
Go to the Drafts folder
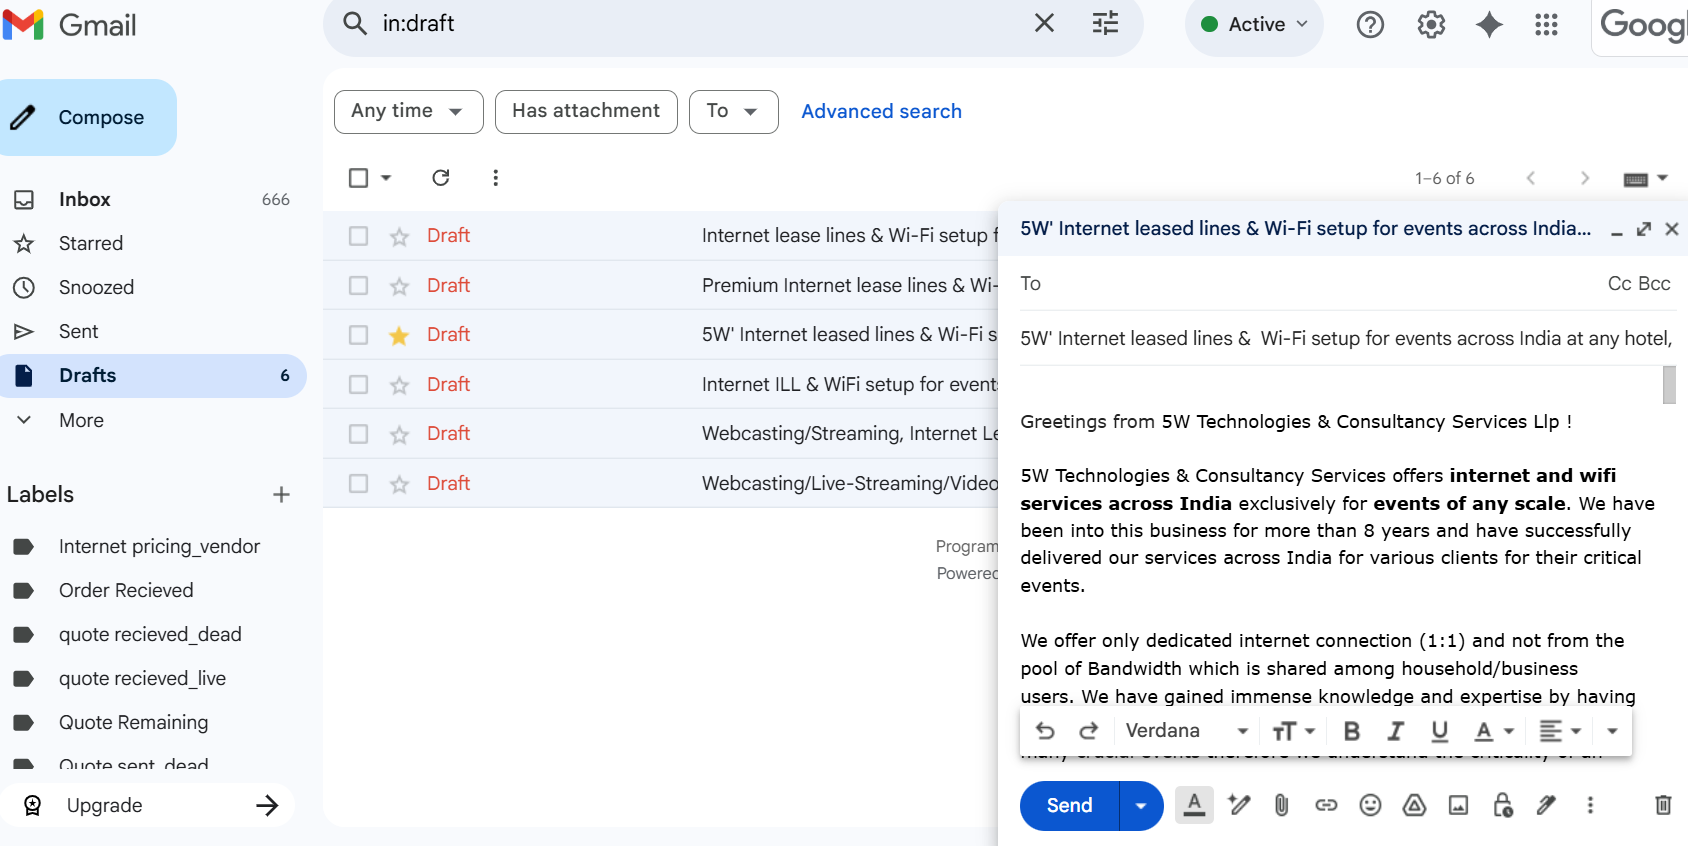click(152, 375)
